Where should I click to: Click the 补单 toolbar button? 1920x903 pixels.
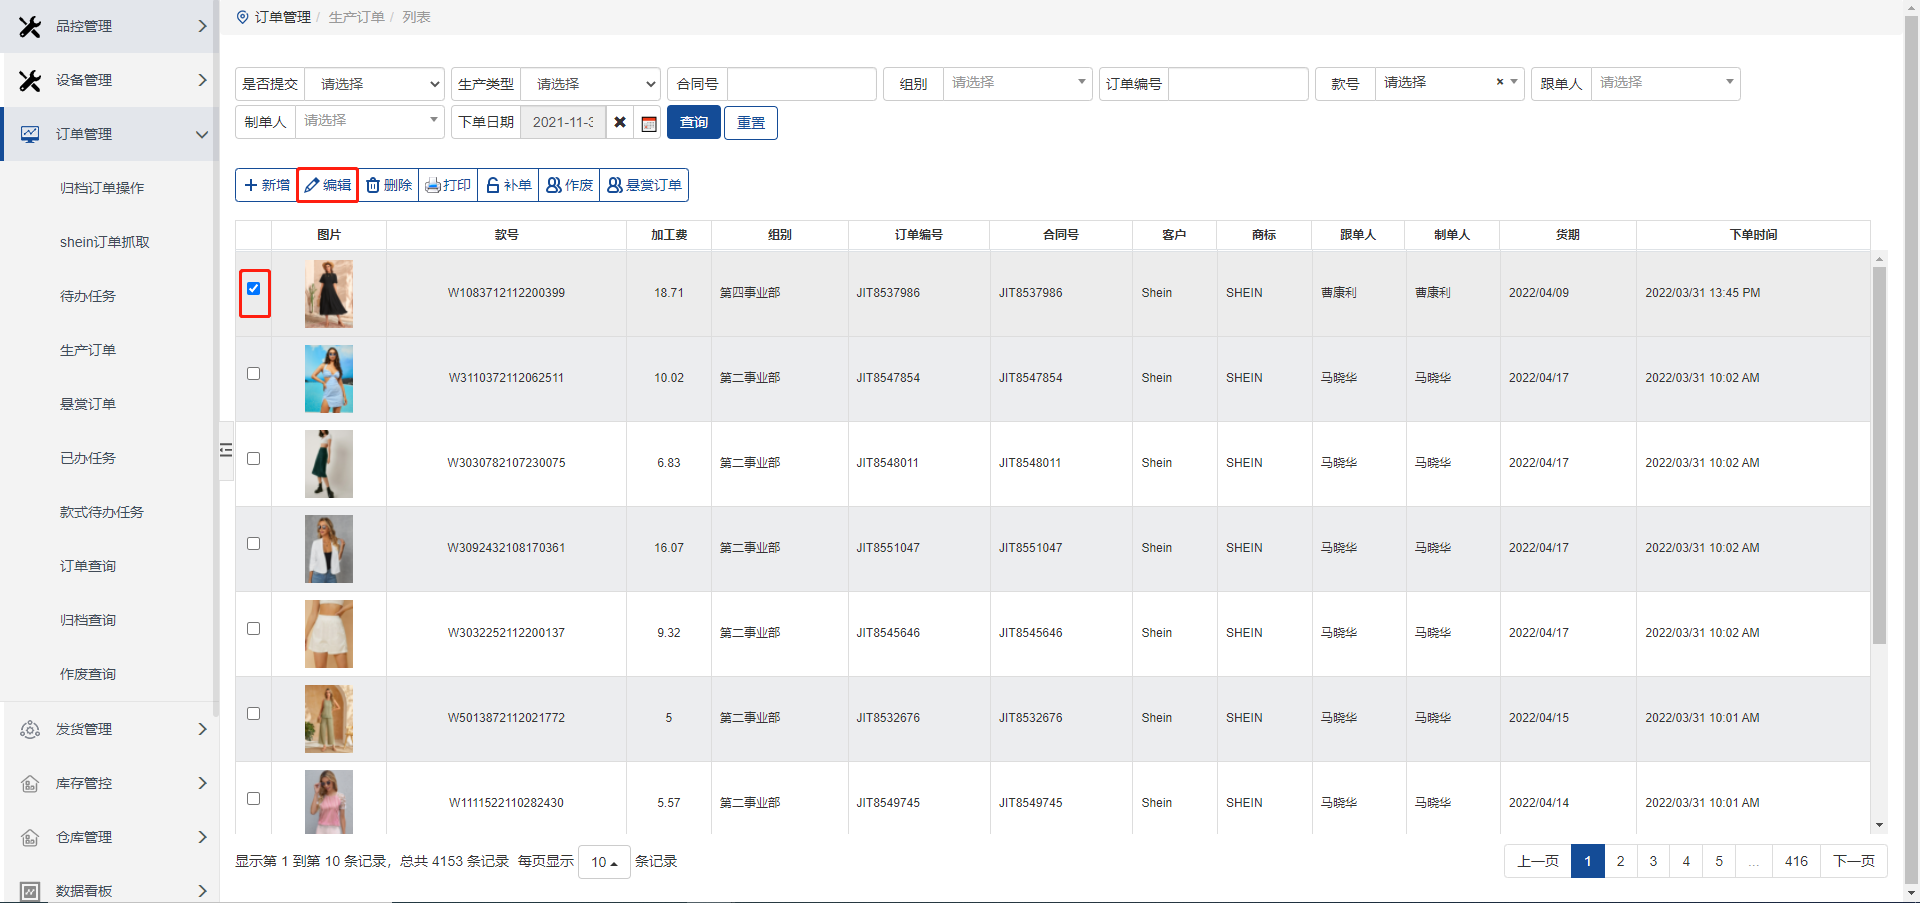point(509,185)
